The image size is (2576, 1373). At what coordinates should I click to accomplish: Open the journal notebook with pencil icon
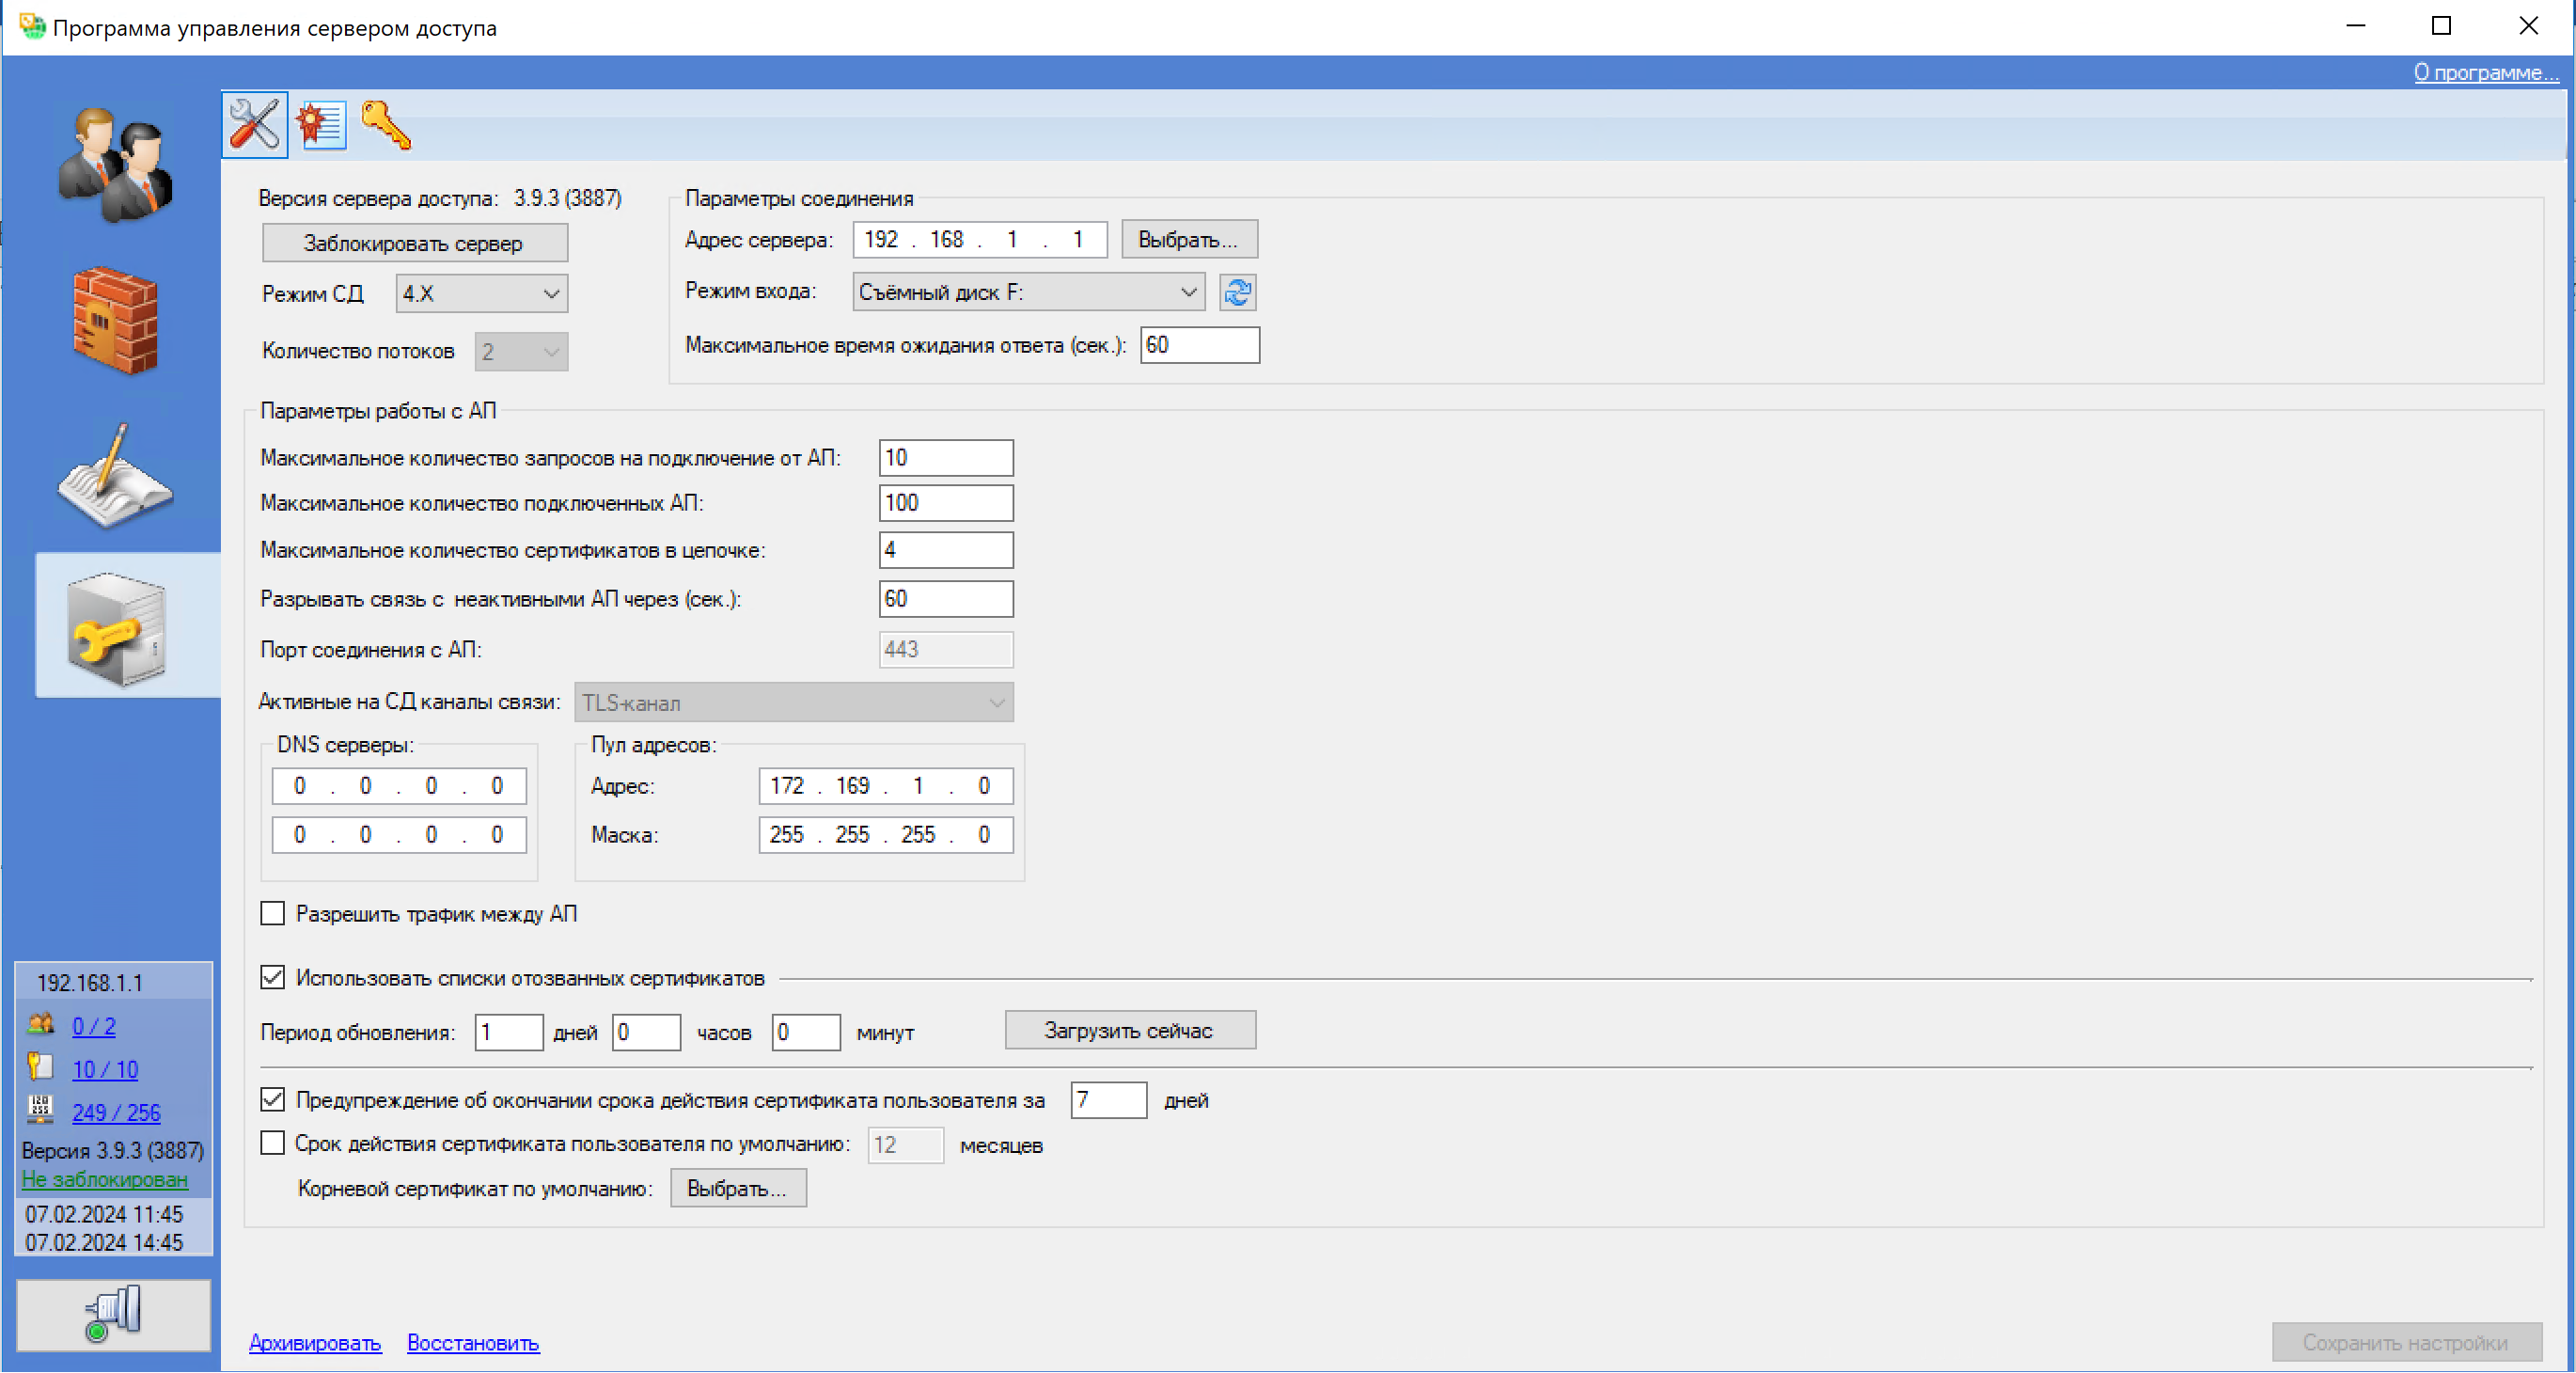116,476
